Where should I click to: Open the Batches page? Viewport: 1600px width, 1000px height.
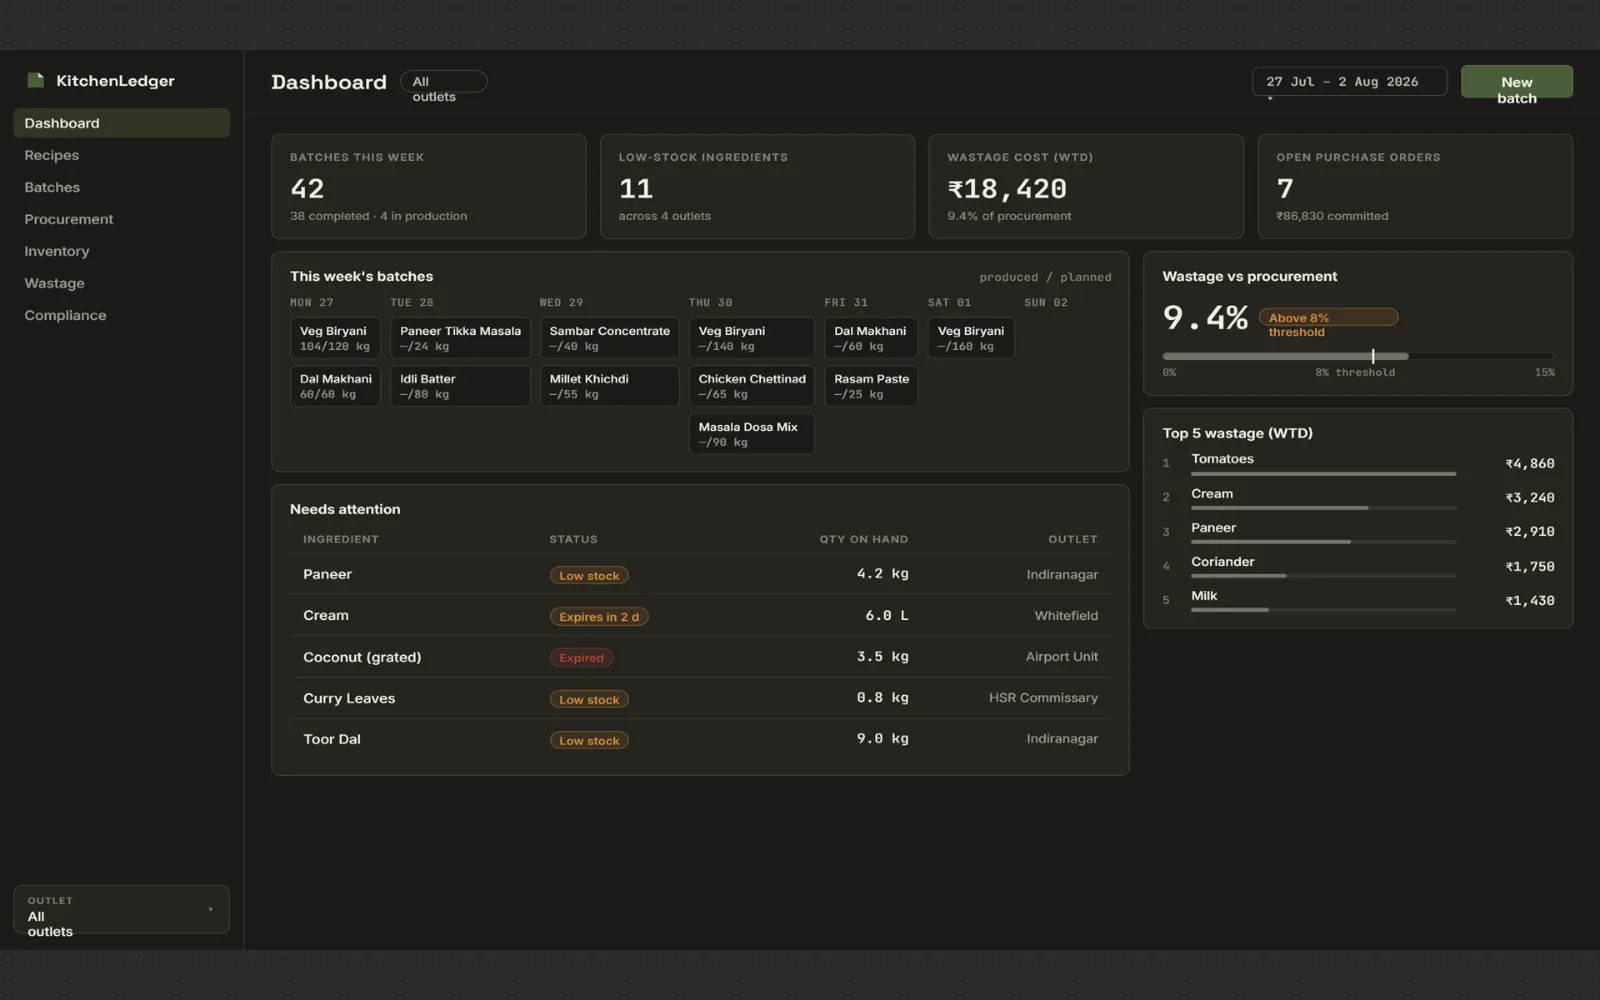[x=121, y=187]
